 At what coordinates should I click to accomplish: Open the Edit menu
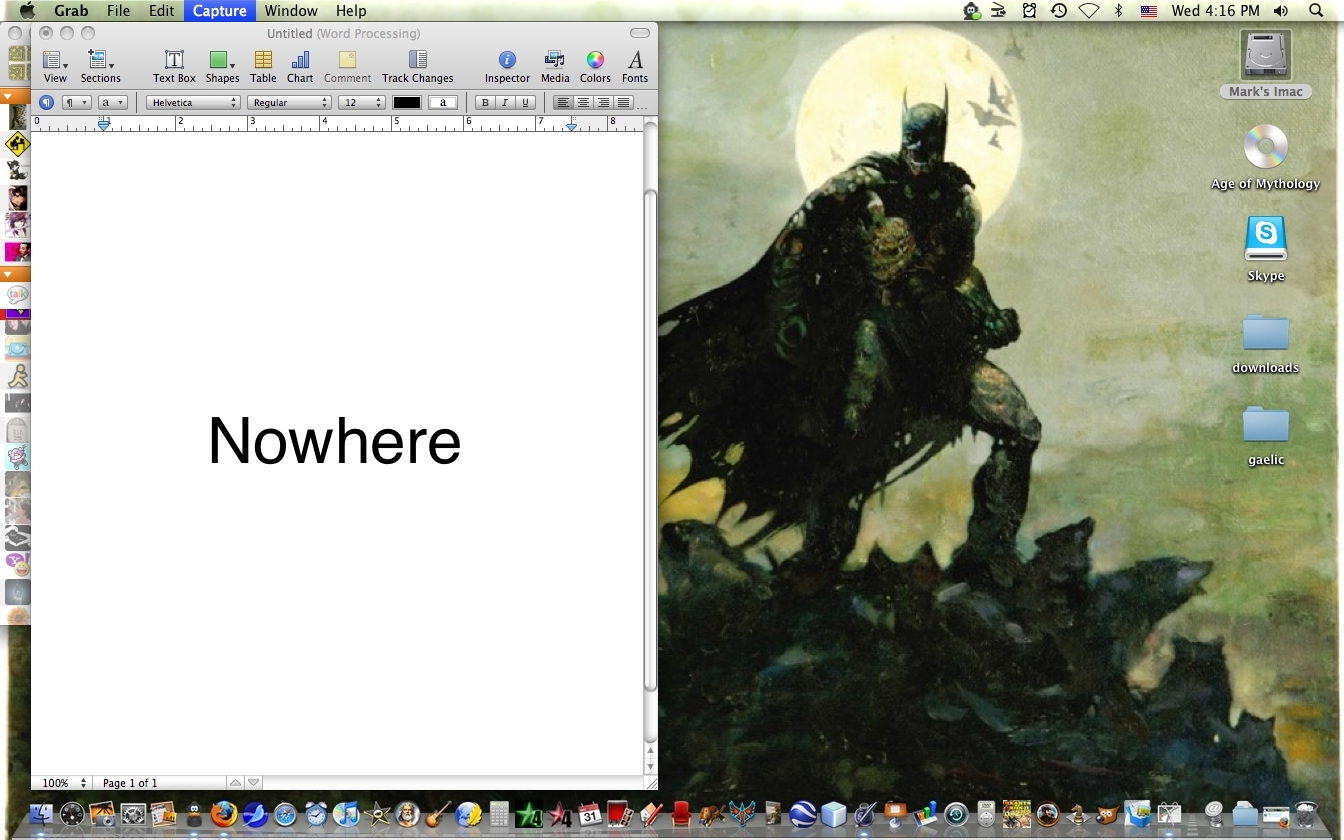(161, 11)
